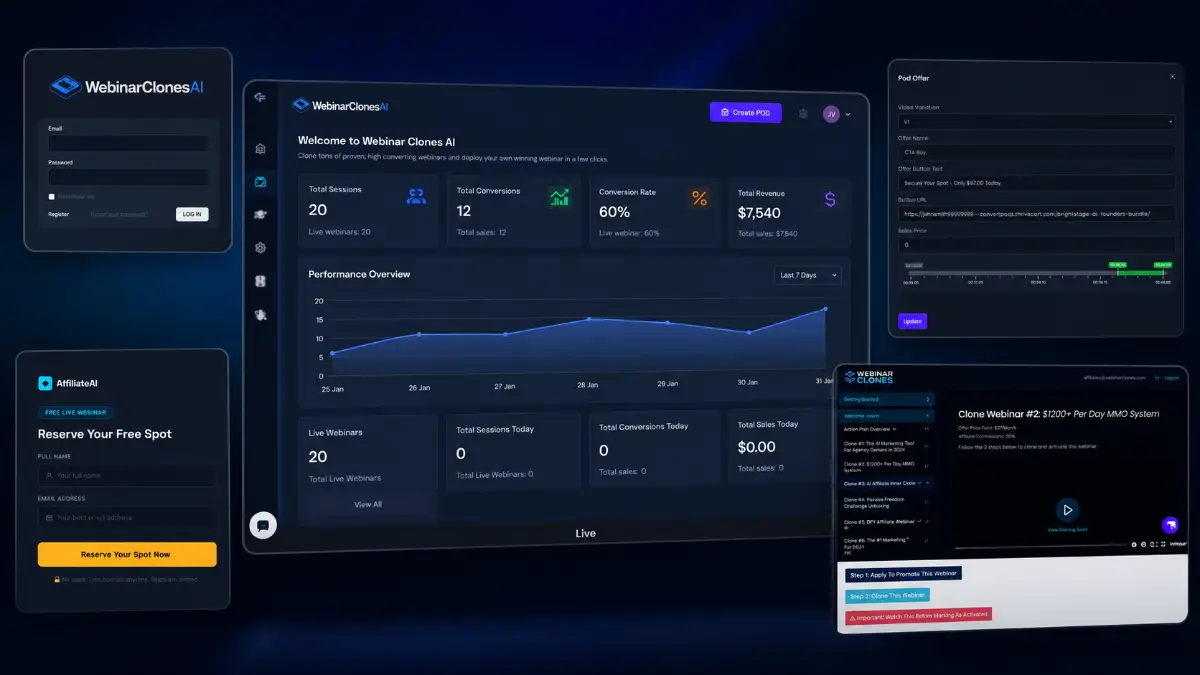Toggle the Remember me checkbox on login

click(52, 197)
